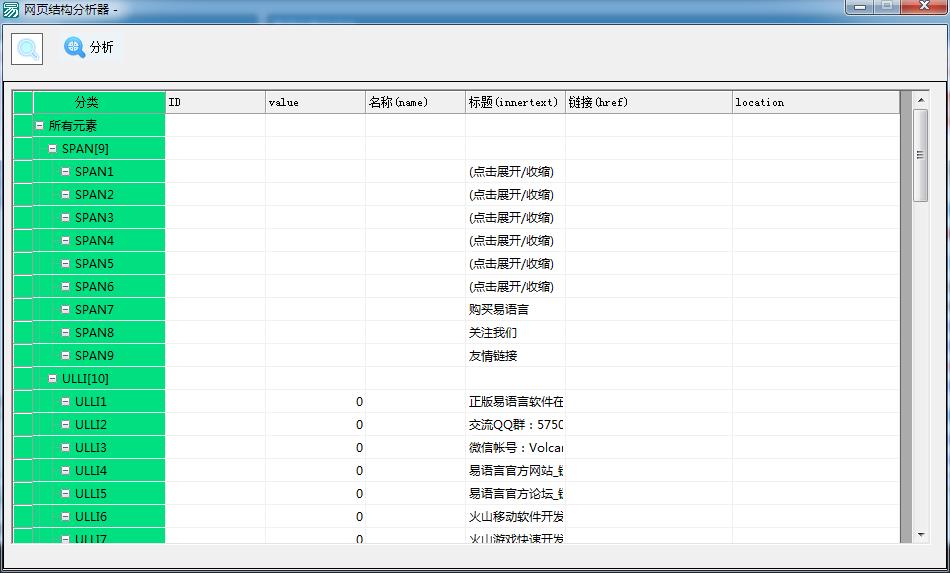
Task: Click the 微信帐号 cell in ULLI3 row
Action: click(515, 448)
